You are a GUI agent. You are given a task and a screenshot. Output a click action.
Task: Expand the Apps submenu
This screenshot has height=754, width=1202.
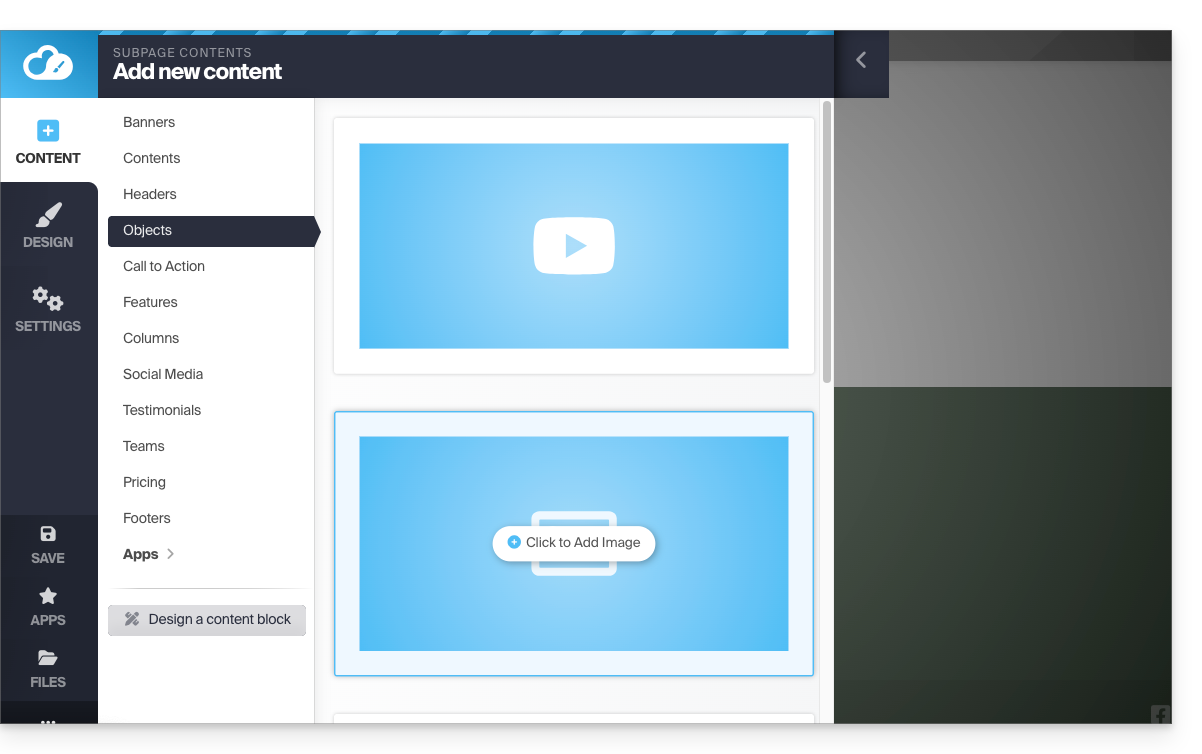point(149,554)
